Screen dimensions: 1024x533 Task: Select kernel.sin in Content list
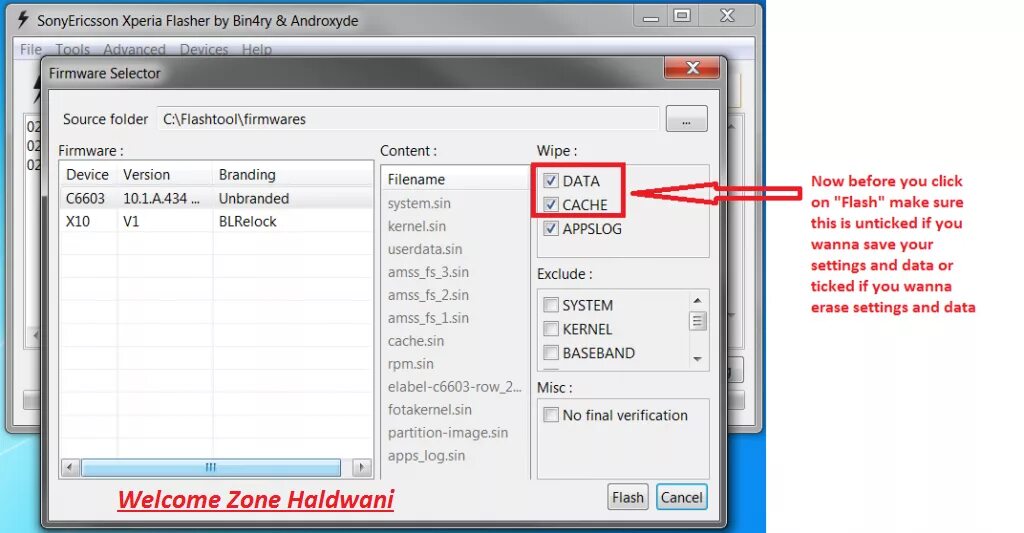417,226
